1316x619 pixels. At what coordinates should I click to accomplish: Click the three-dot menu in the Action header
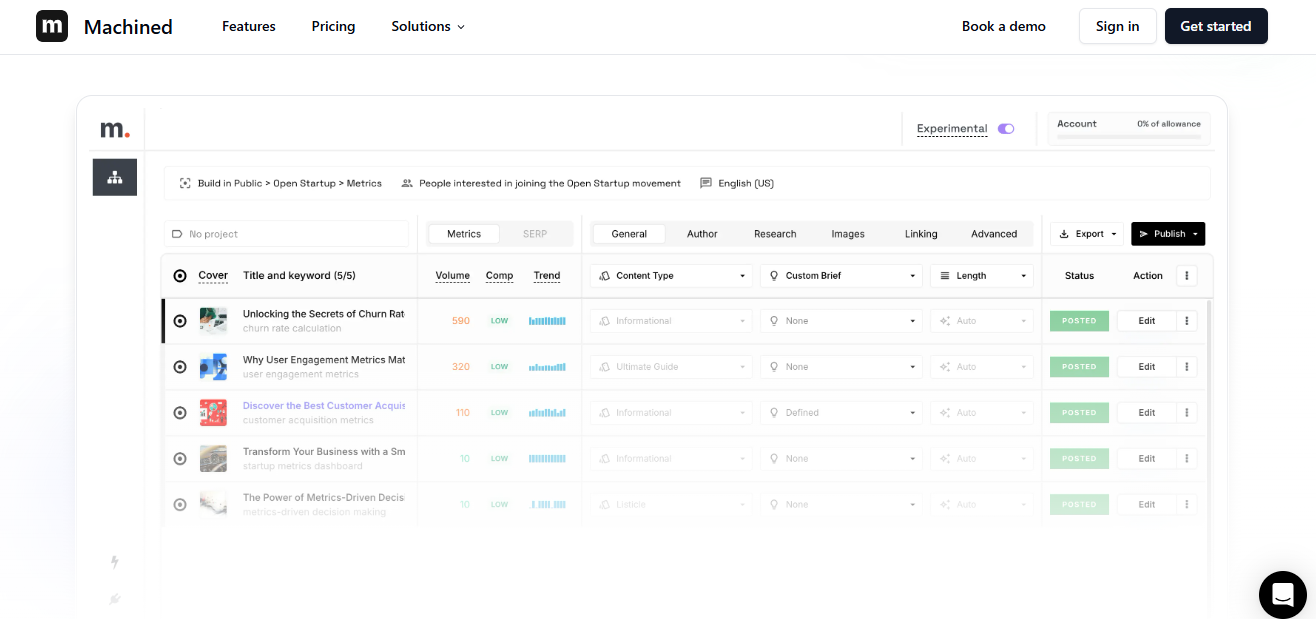point(1187,276)
